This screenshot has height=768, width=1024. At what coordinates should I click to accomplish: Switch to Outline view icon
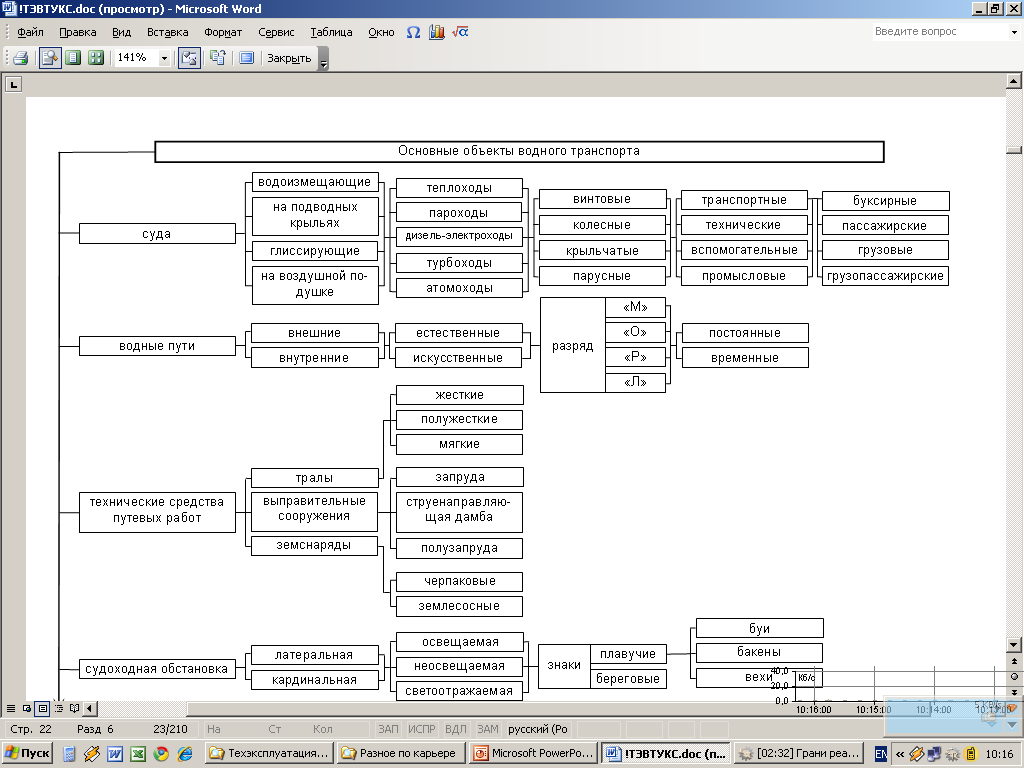59,708
